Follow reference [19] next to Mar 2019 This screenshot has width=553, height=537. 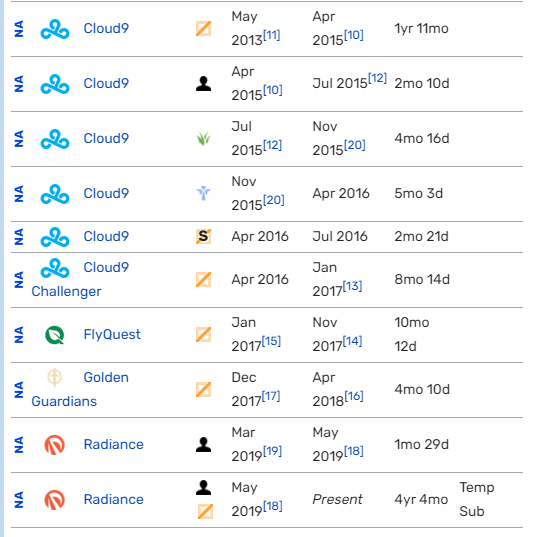273,452
